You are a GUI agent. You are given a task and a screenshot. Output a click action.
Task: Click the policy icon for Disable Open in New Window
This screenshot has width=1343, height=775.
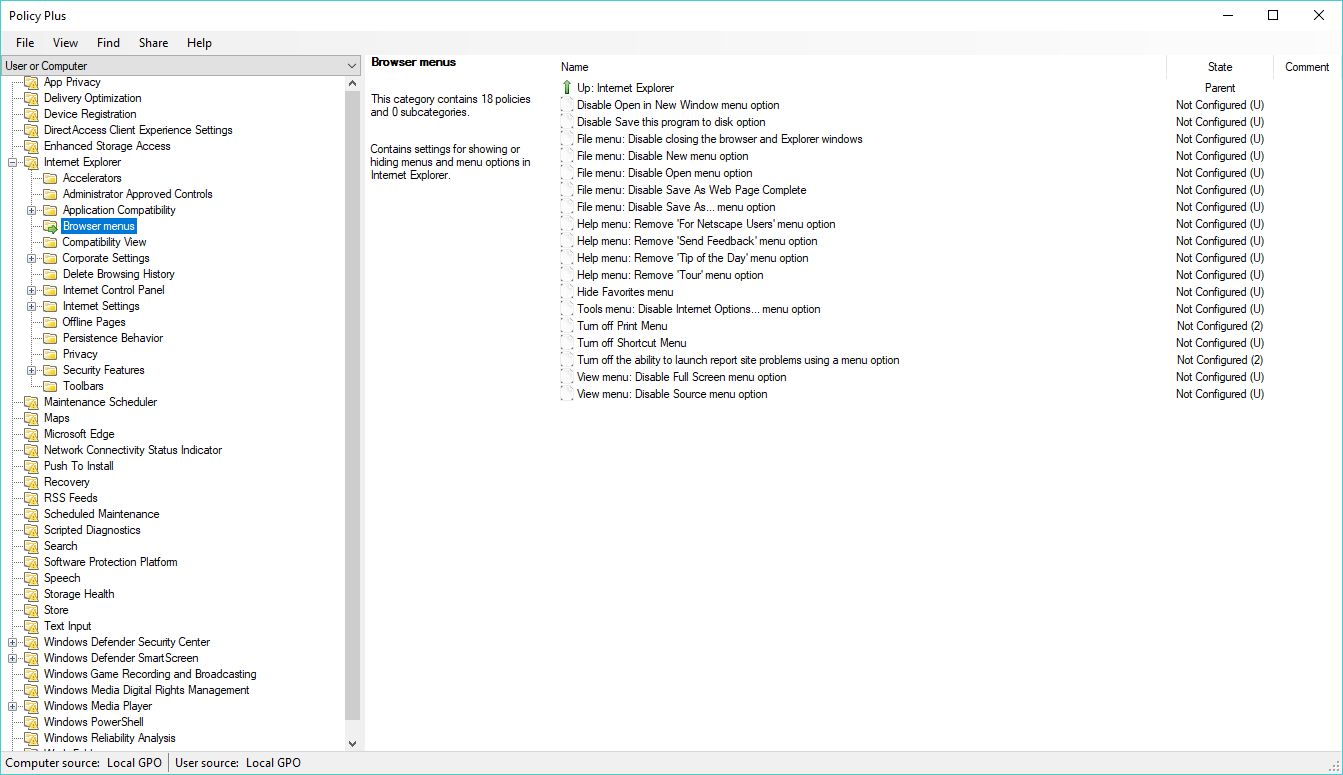(x=567, y=105)
